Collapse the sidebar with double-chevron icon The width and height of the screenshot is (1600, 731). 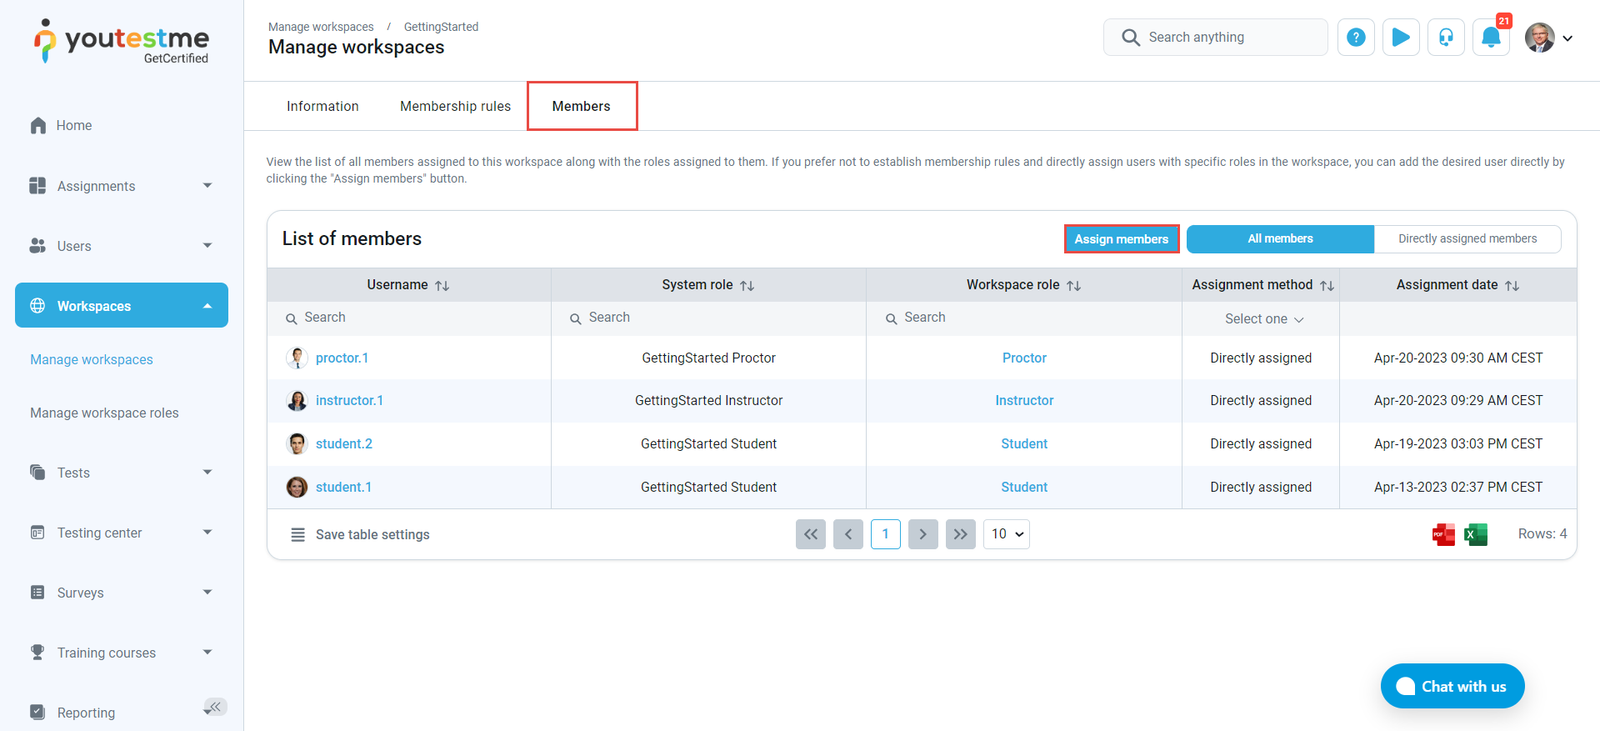tap(215, 707)
